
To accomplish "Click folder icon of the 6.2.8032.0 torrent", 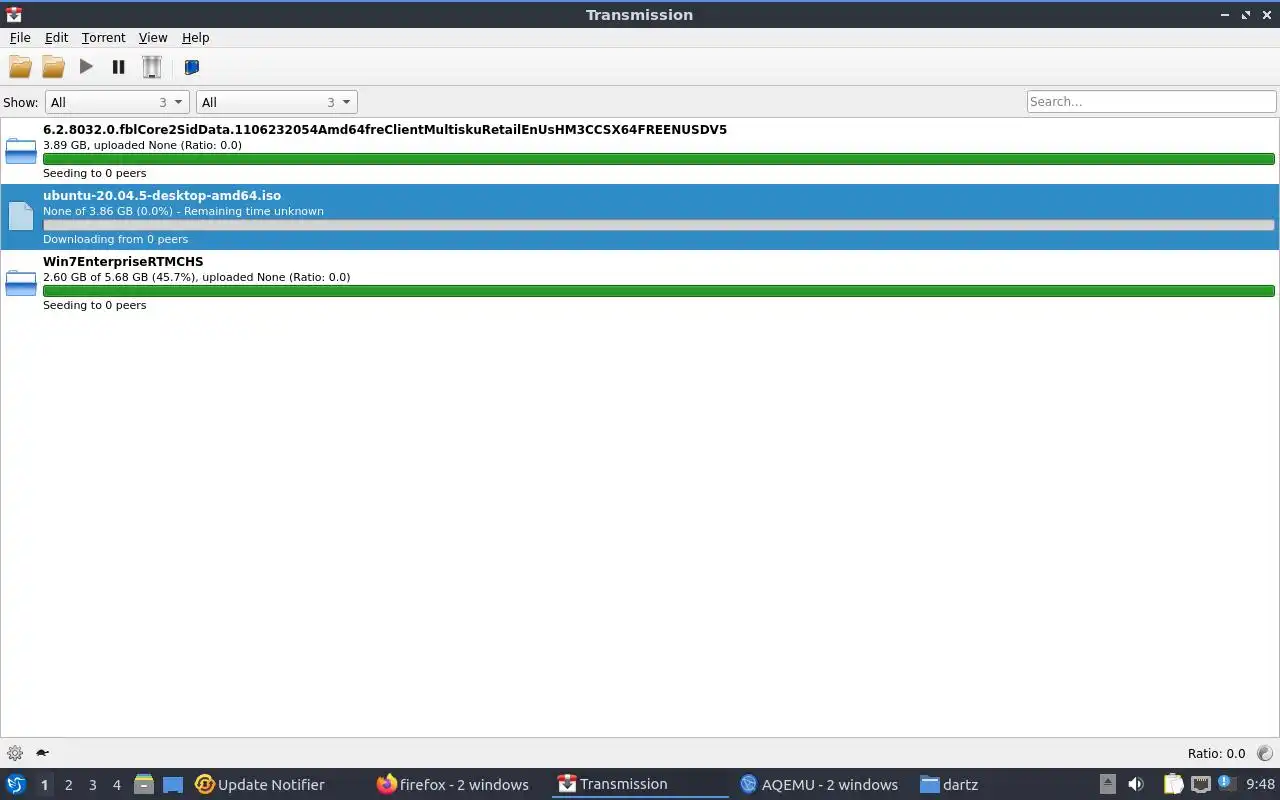I will 21,151.
